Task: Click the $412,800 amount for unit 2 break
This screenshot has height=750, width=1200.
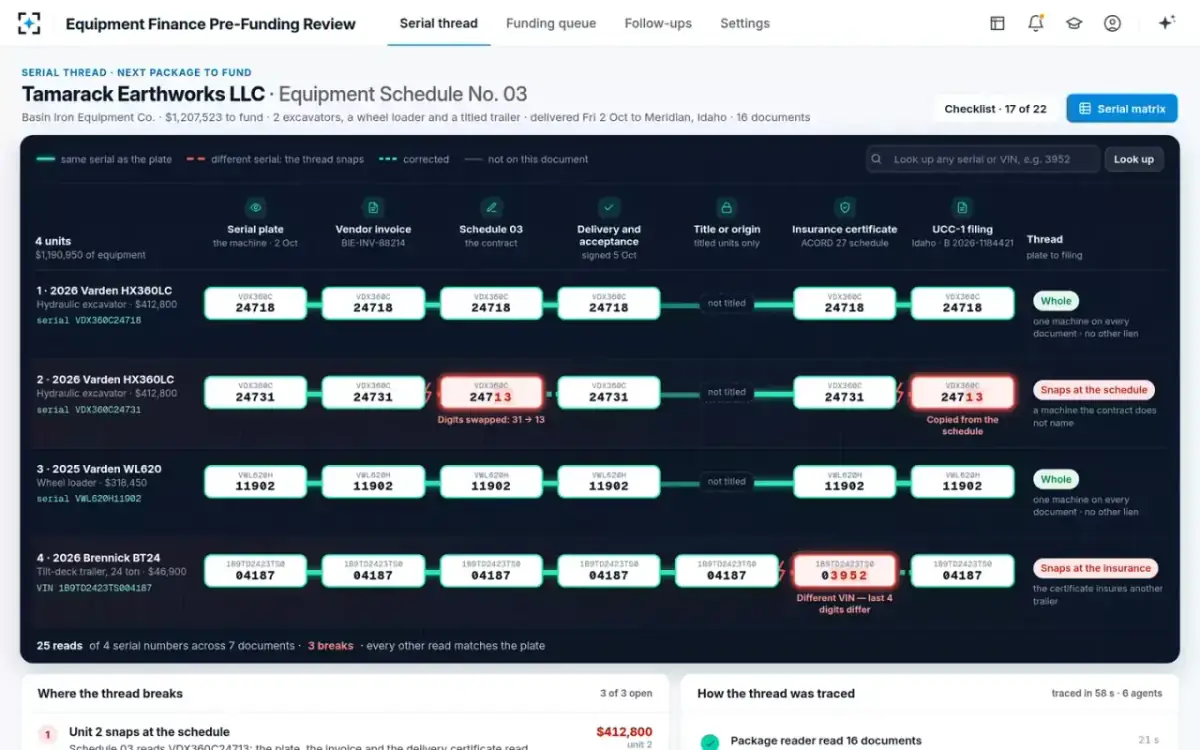Action: point(624,732)
